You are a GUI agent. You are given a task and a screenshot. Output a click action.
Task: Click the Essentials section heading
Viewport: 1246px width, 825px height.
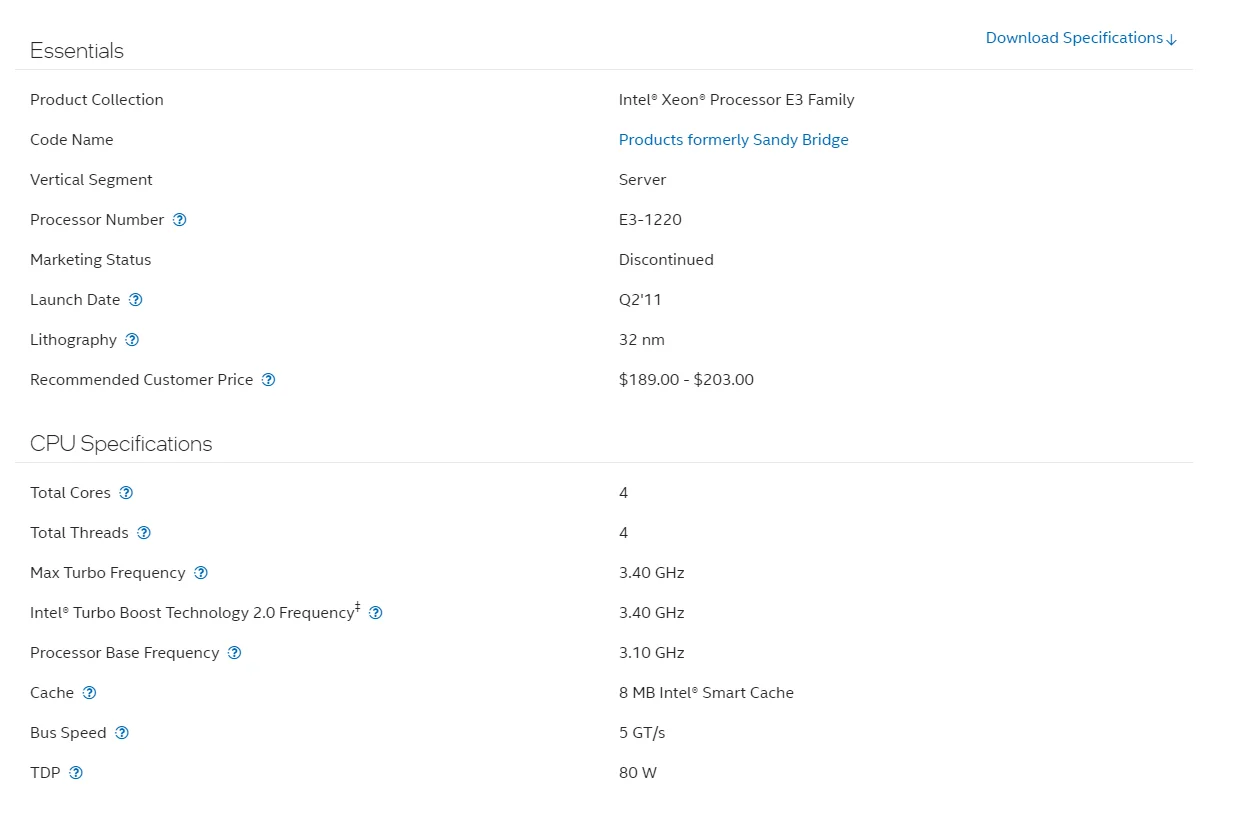coord(77,51)
